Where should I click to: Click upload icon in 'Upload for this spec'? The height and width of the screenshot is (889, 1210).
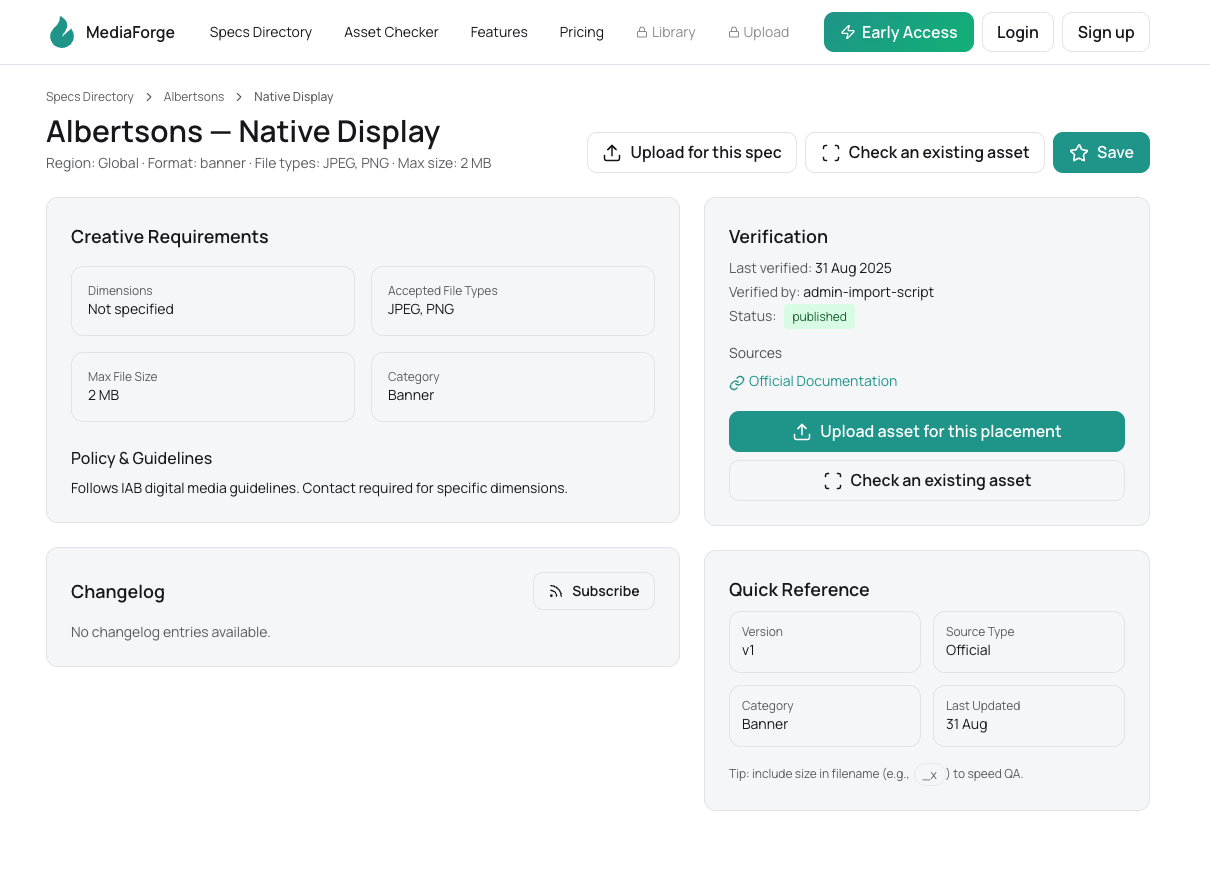click(x=612, y=153)
